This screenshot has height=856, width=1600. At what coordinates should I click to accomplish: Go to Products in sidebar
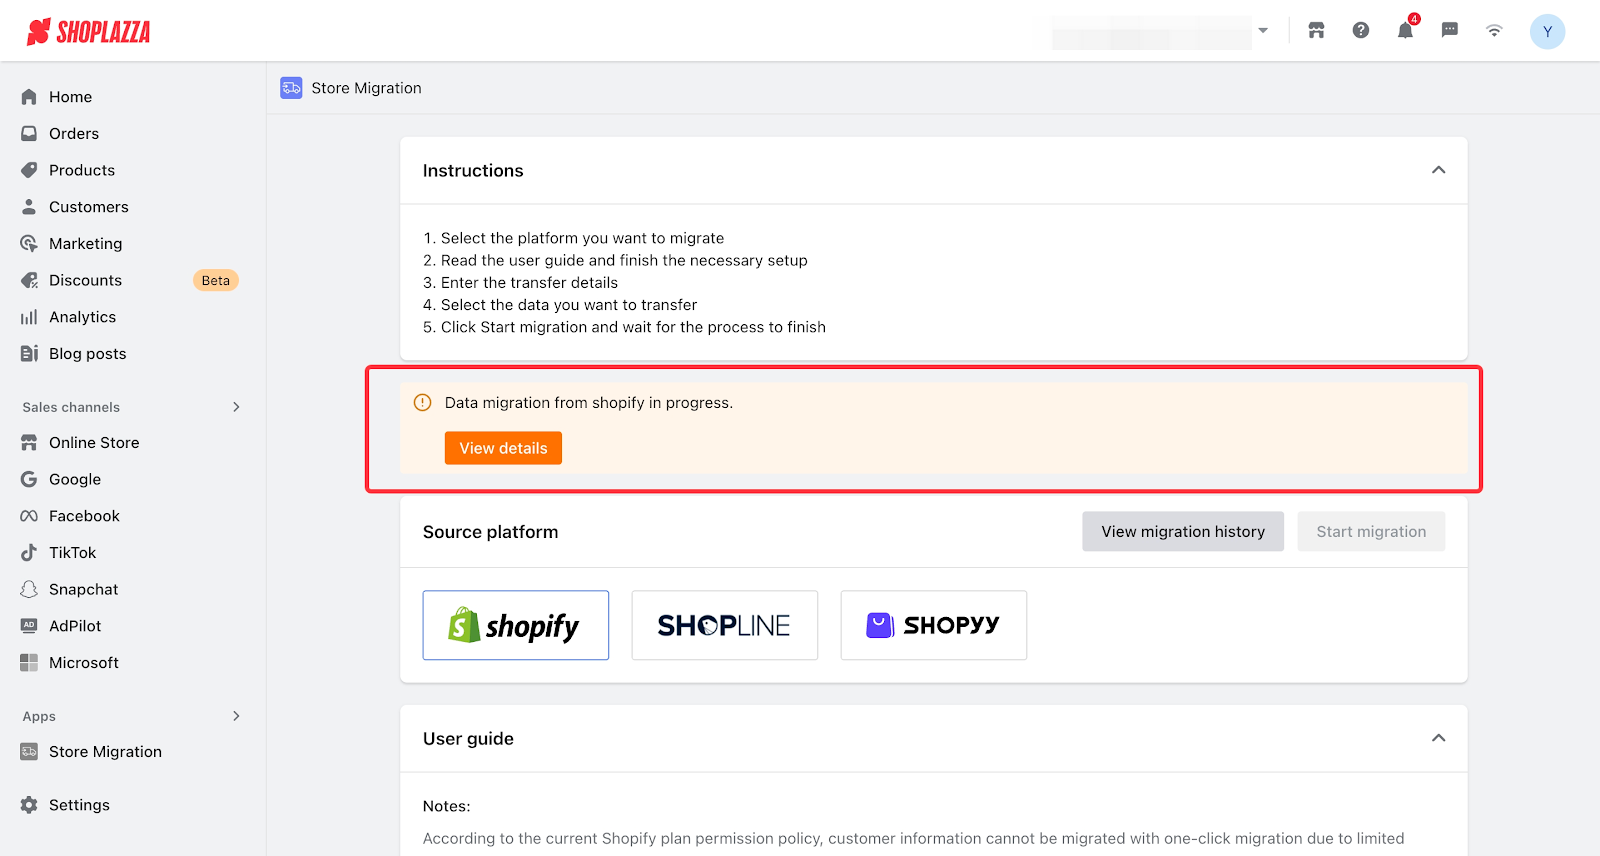[x=82, y=170]
